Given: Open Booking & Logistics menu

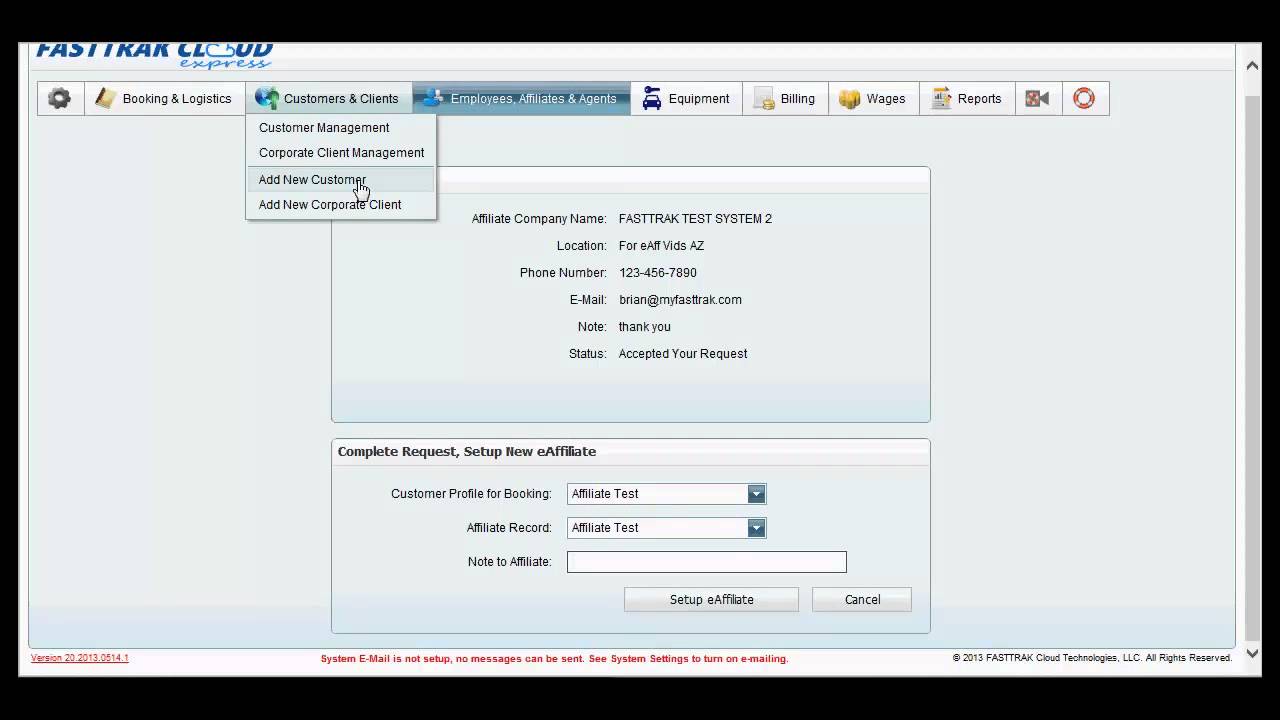Looking at the screenshot, I should point(165,98).
